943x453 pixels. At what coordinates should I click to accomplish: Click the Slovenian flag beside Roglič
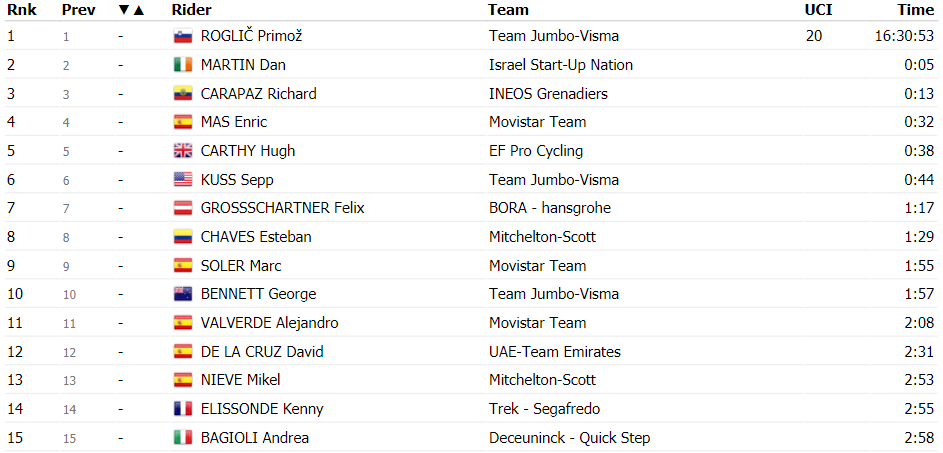click(182, 36)
